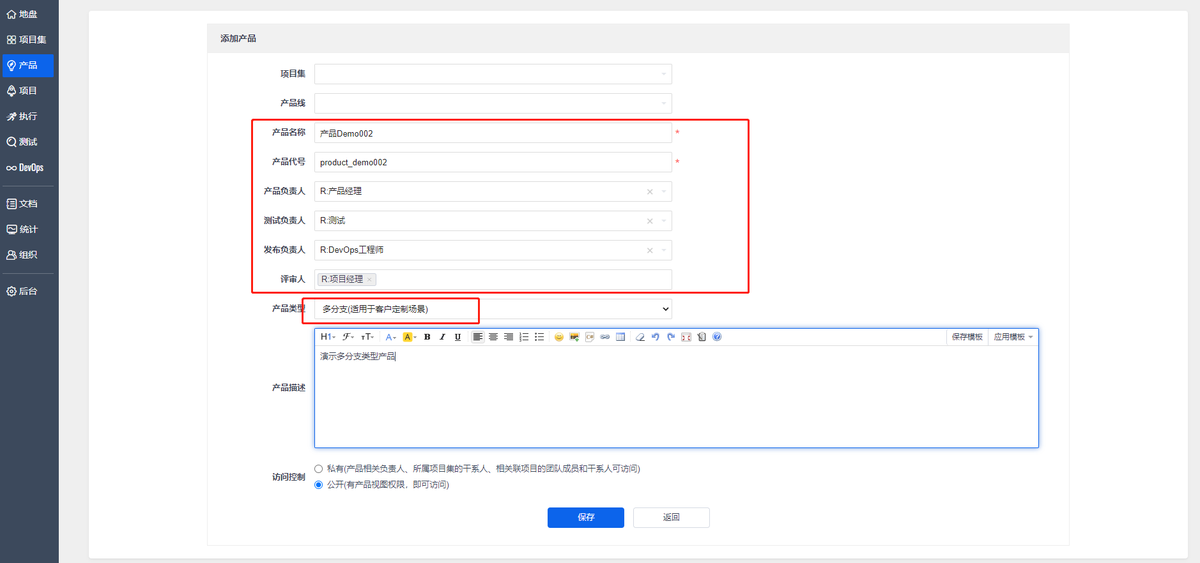Open DevOps in sidebar
The image size is (1200, 563).
27,167
